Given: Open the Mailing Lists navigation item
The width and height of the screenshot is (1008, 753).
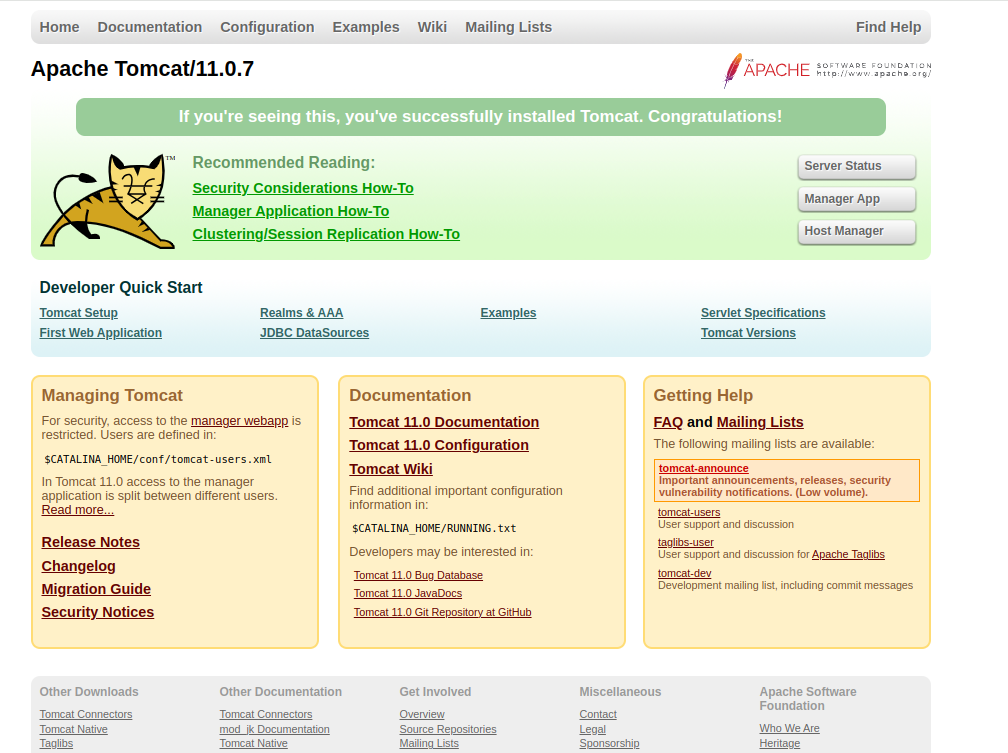Looking at the screenshot, I should tap(508, 27).
